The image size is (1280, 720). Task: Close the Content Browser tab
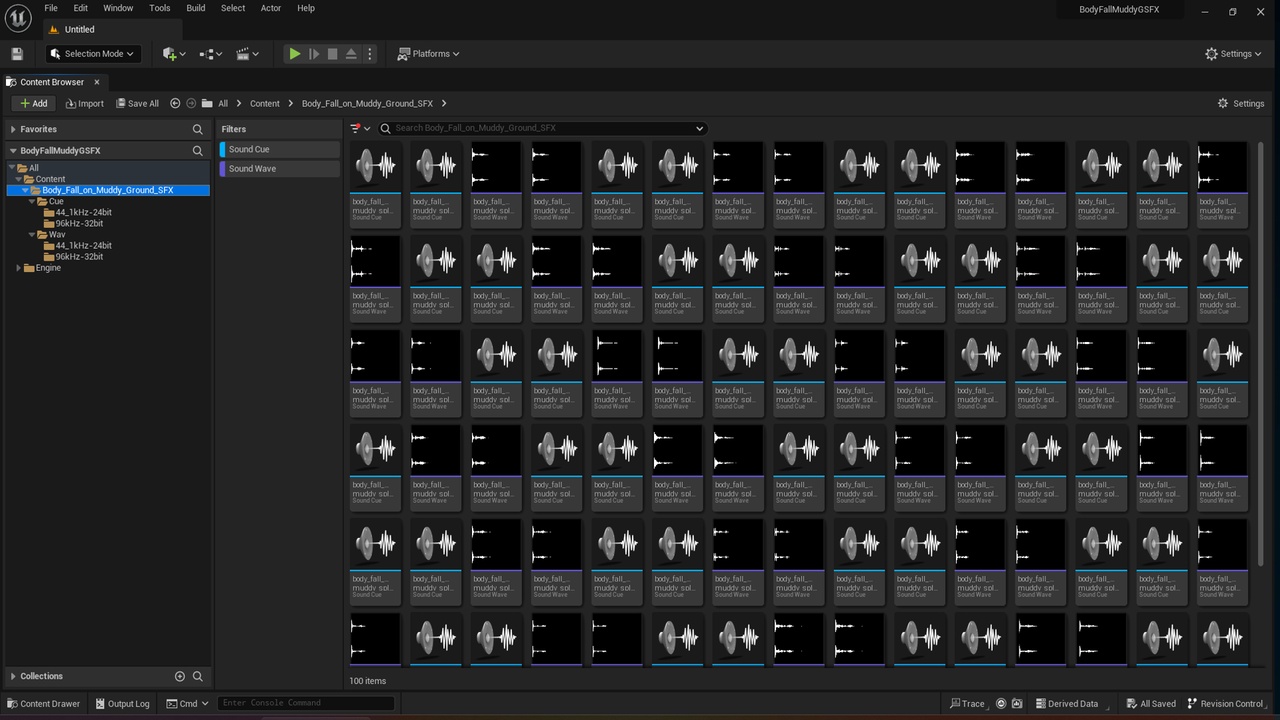coord(97,82)
